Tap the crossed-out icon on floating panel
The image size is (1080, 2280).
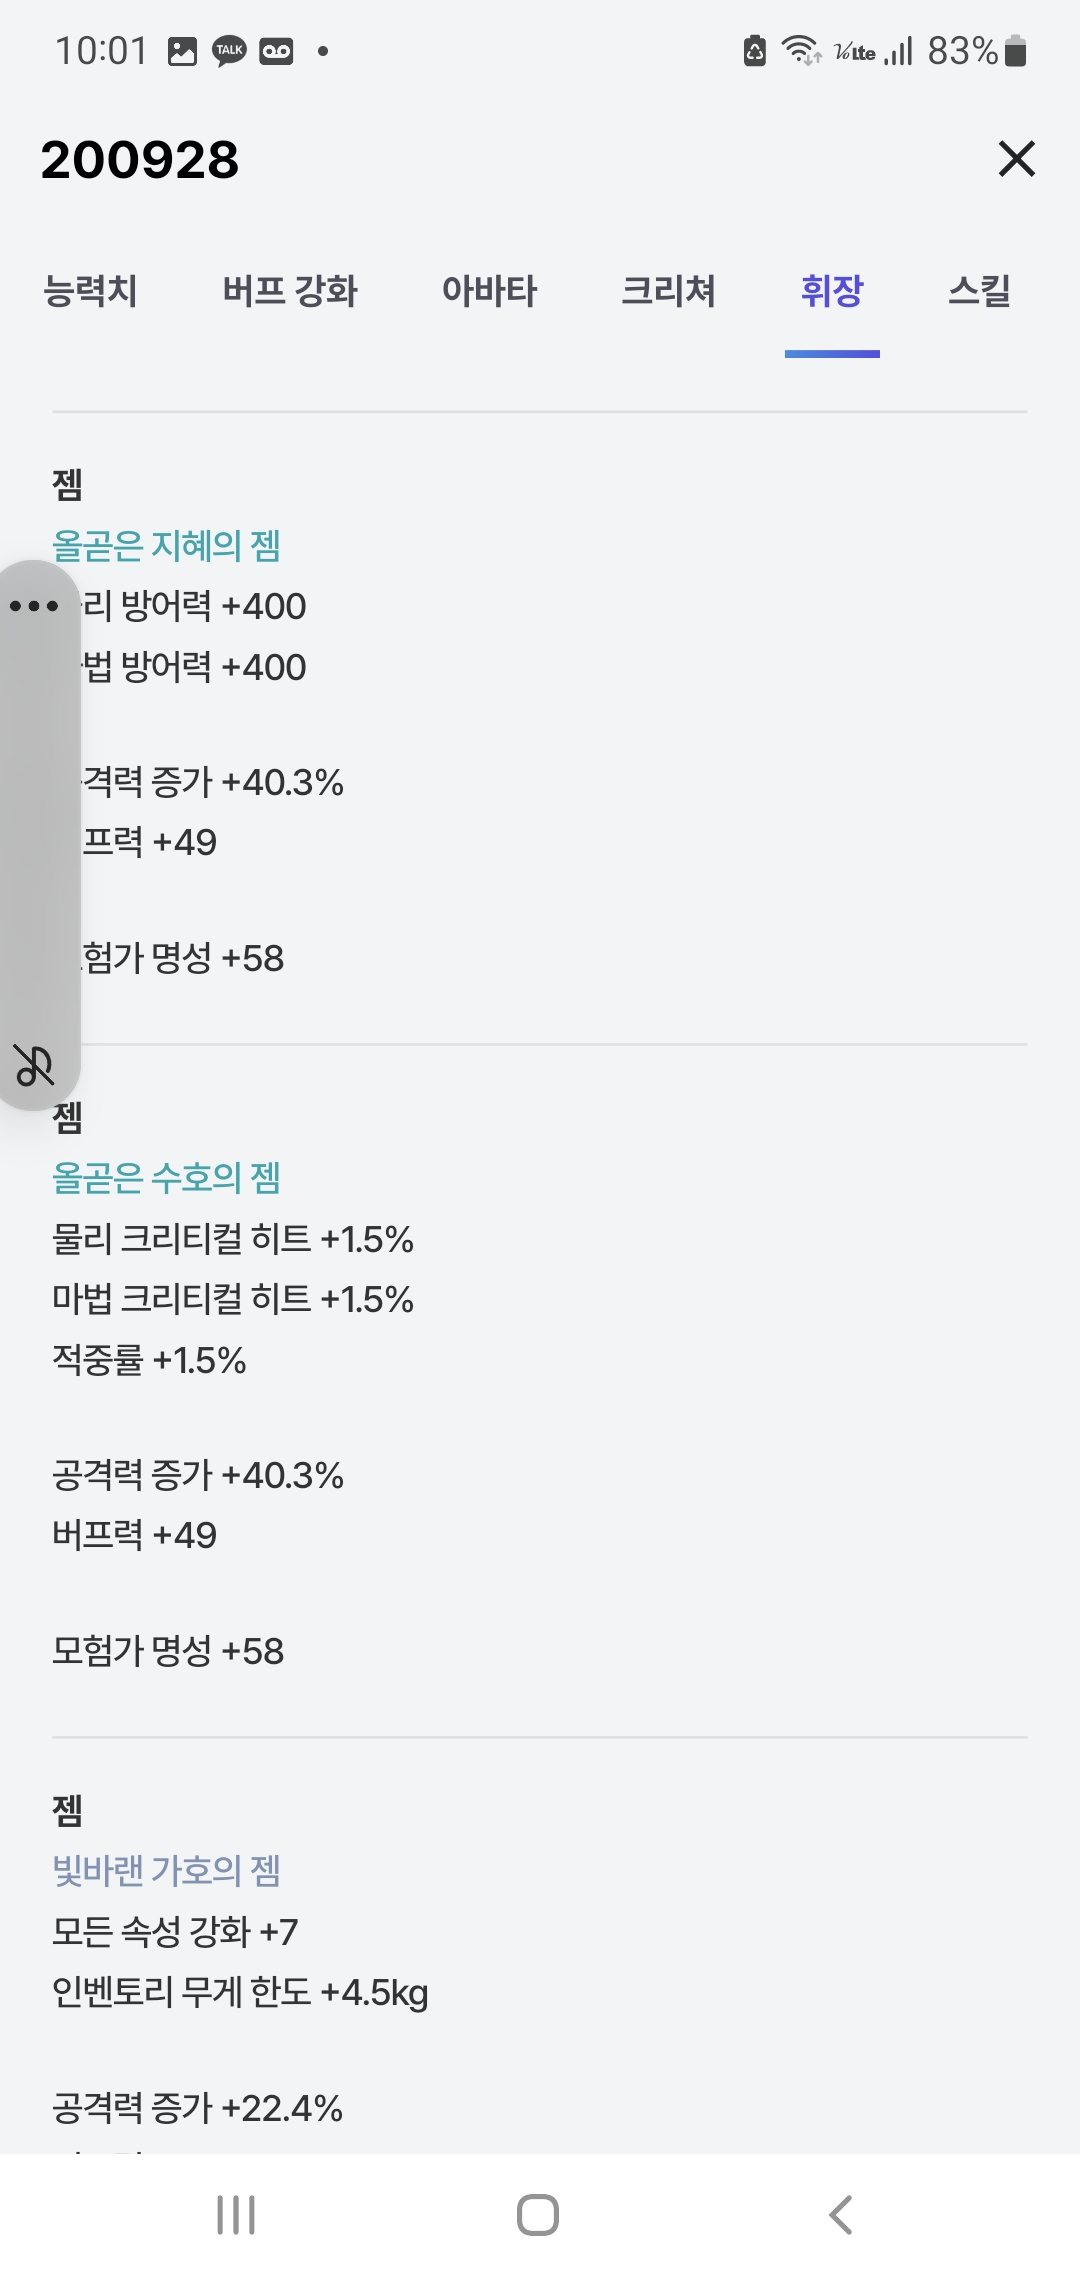(34, 1065)
